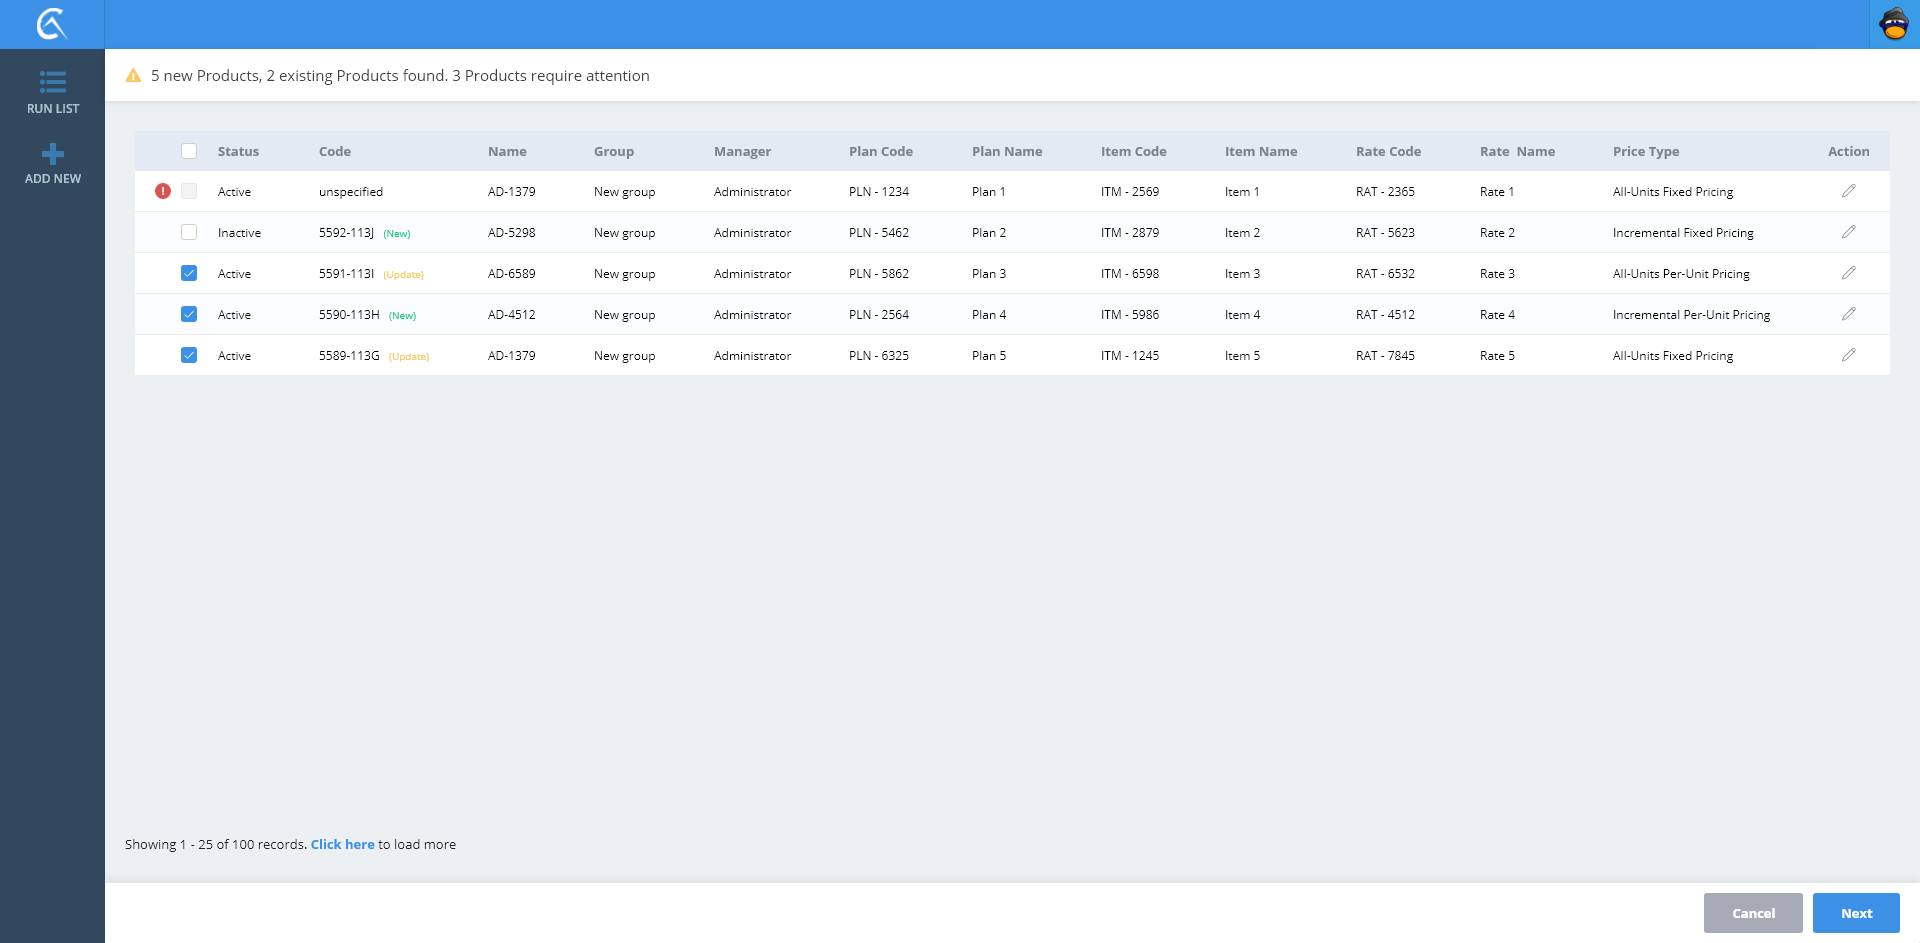This screenshot has height=943, width=1920.
Task: Click the 'Click here' load more link
Action: tap(342, 844)
